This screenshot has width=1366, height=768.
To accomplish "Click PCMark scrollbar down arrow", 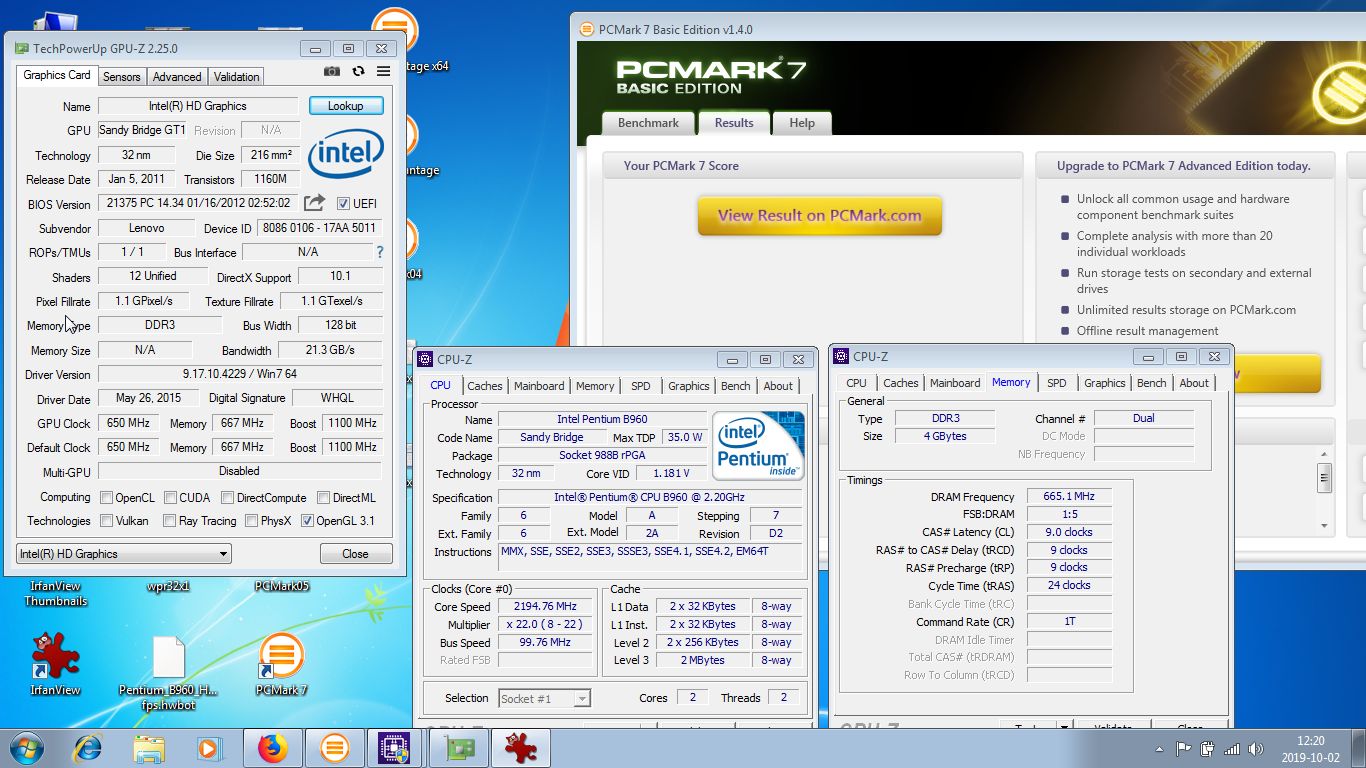I will (x=1324, y=525).
